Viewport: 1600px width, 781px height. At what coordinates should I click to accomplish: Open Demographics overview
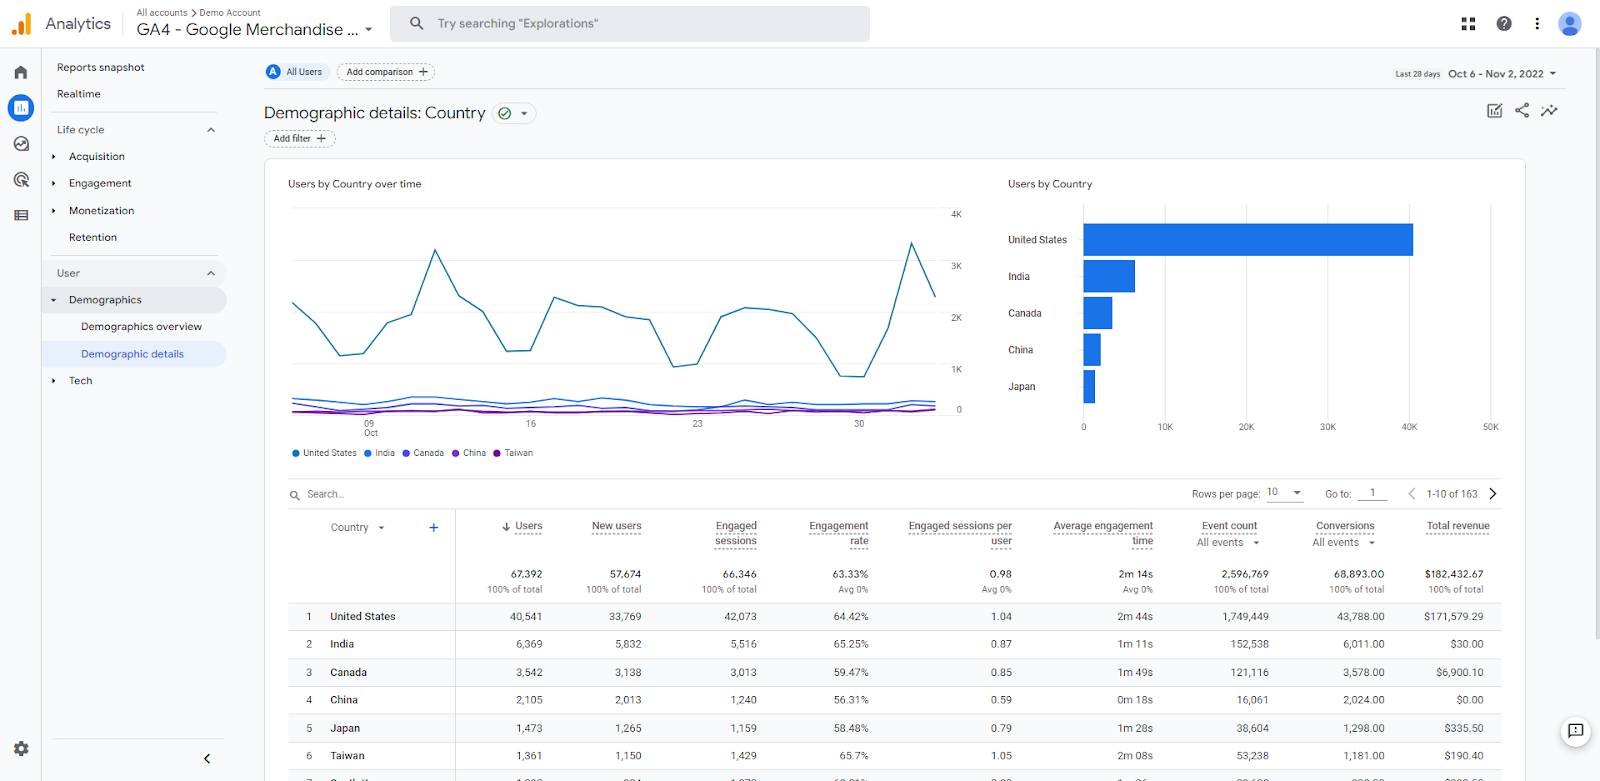141,327
